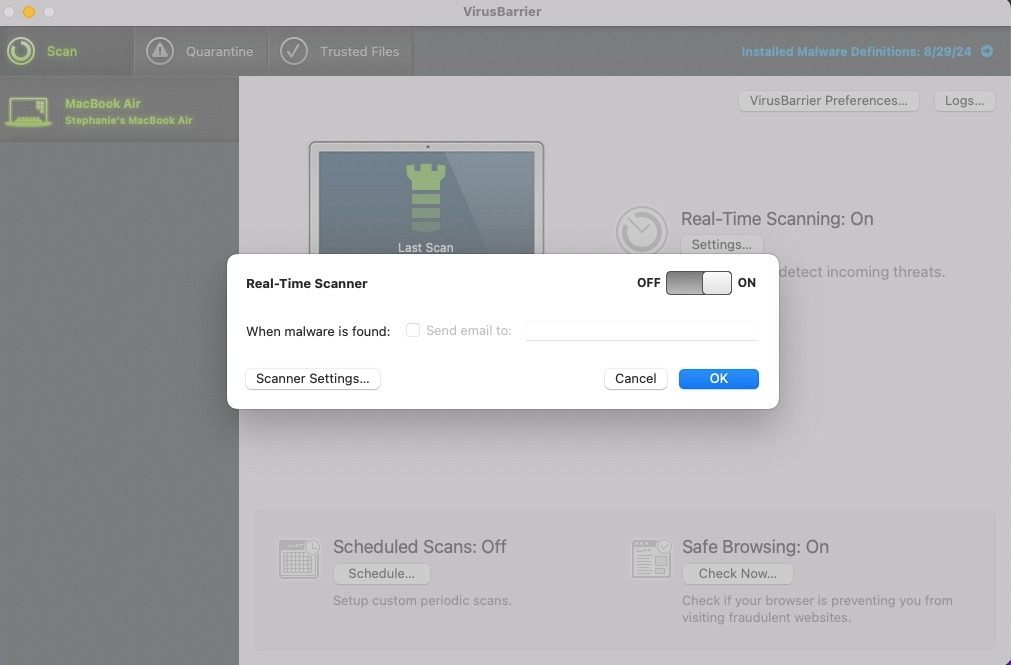Cancel the Real-Time Scanner dialog

coord(635,379)
